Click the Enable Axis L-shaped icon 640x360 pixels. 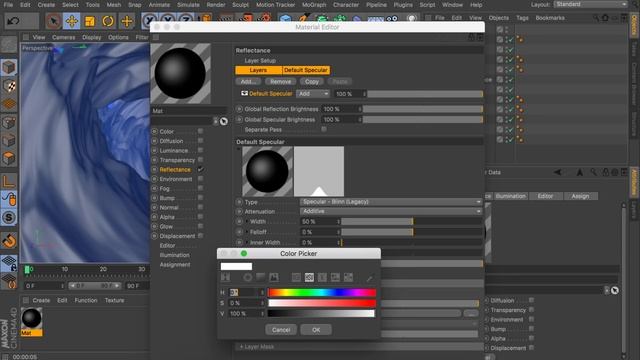9,181
